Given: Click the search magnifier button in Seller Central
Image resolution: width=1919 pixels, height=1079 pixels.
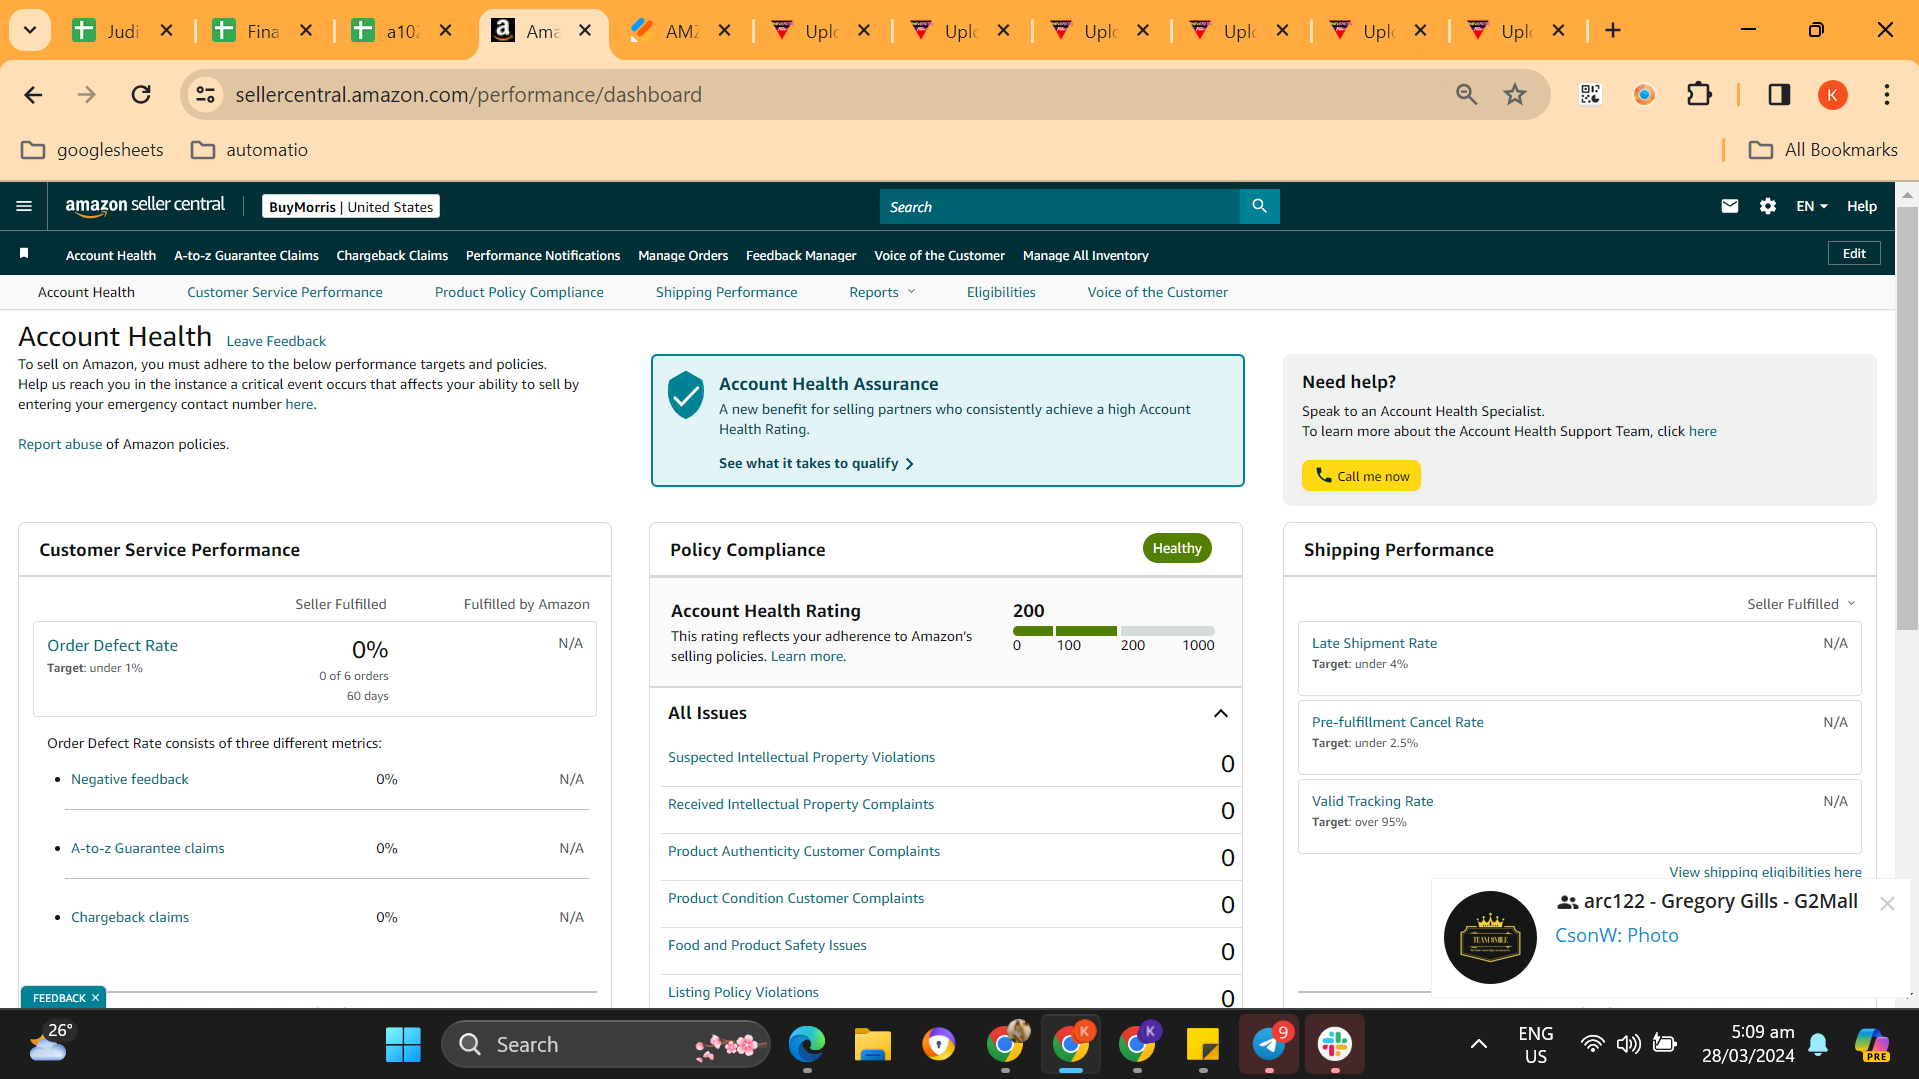Looking at the screenshot, I should tap(1259, 206).
